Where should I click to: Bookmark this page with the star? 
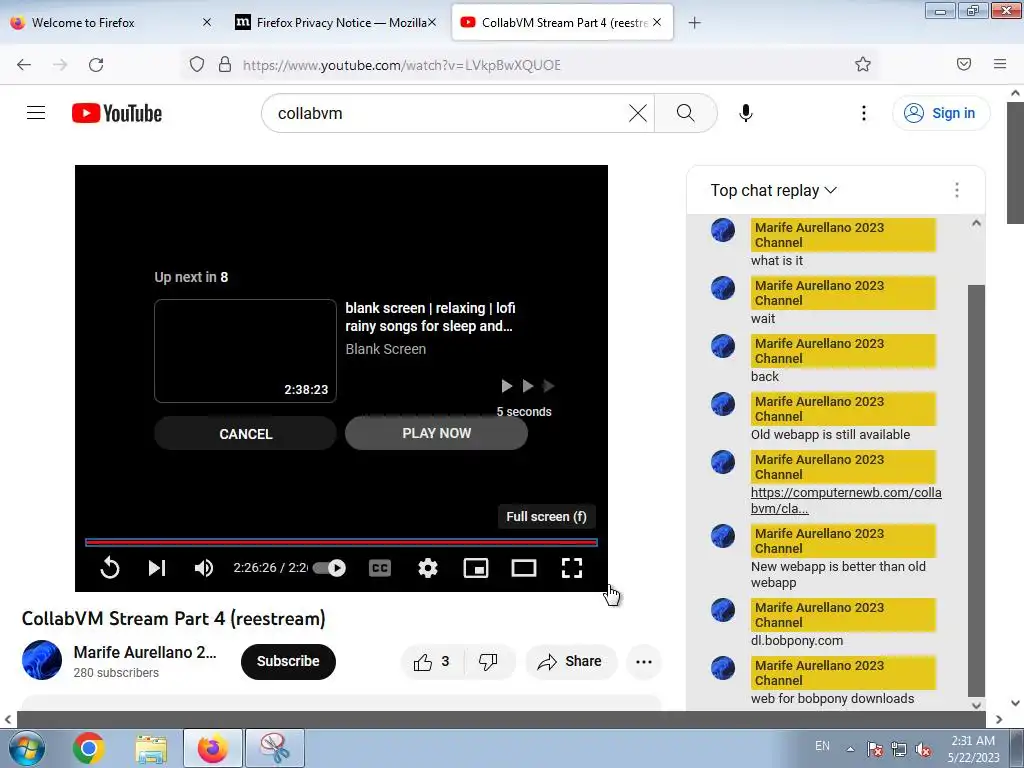(x=863, y=64)
